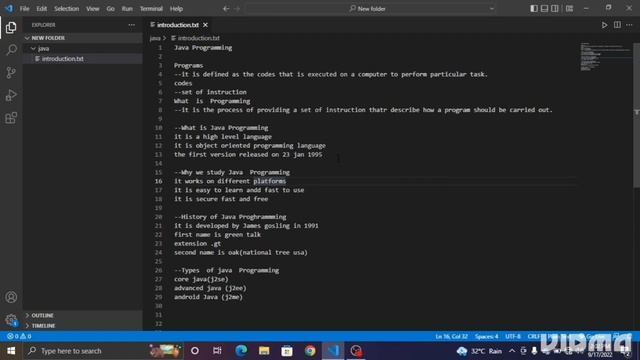Open the Manage settings gear
Viewport: 640px width, 360px height.
tap(11, 320)
